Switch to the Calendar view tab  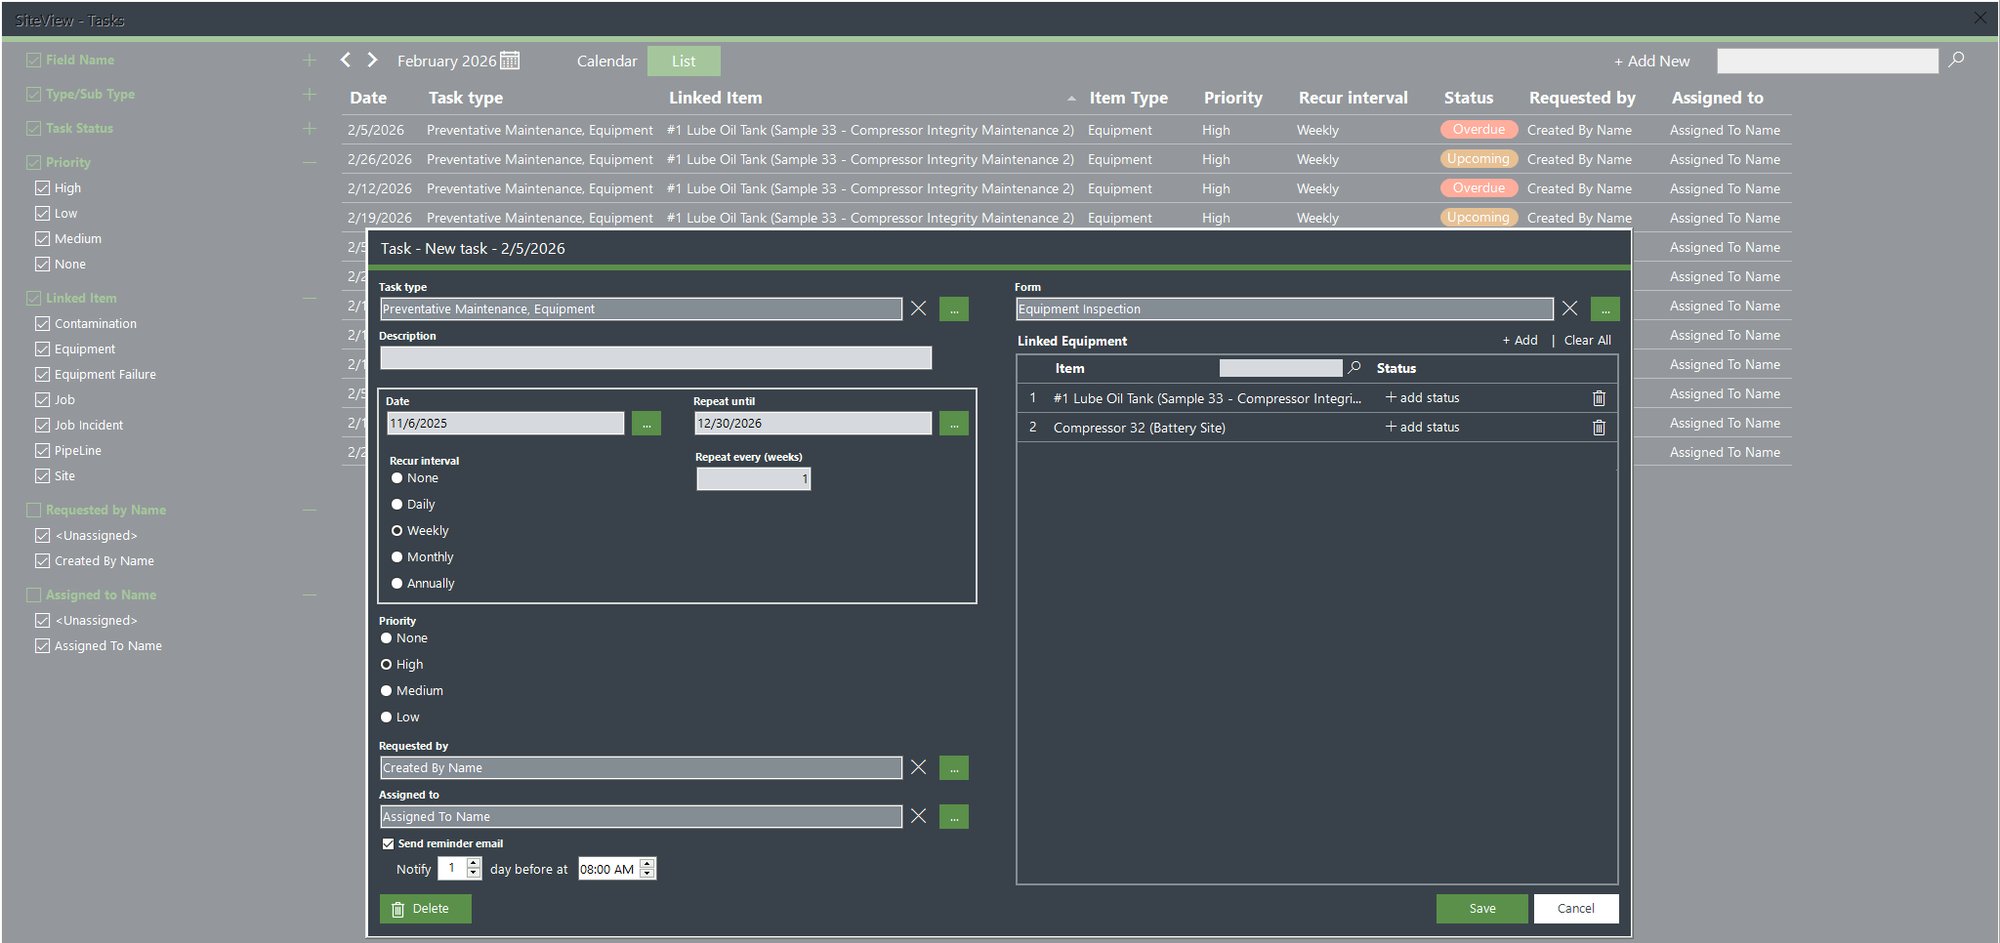(606, 61)
